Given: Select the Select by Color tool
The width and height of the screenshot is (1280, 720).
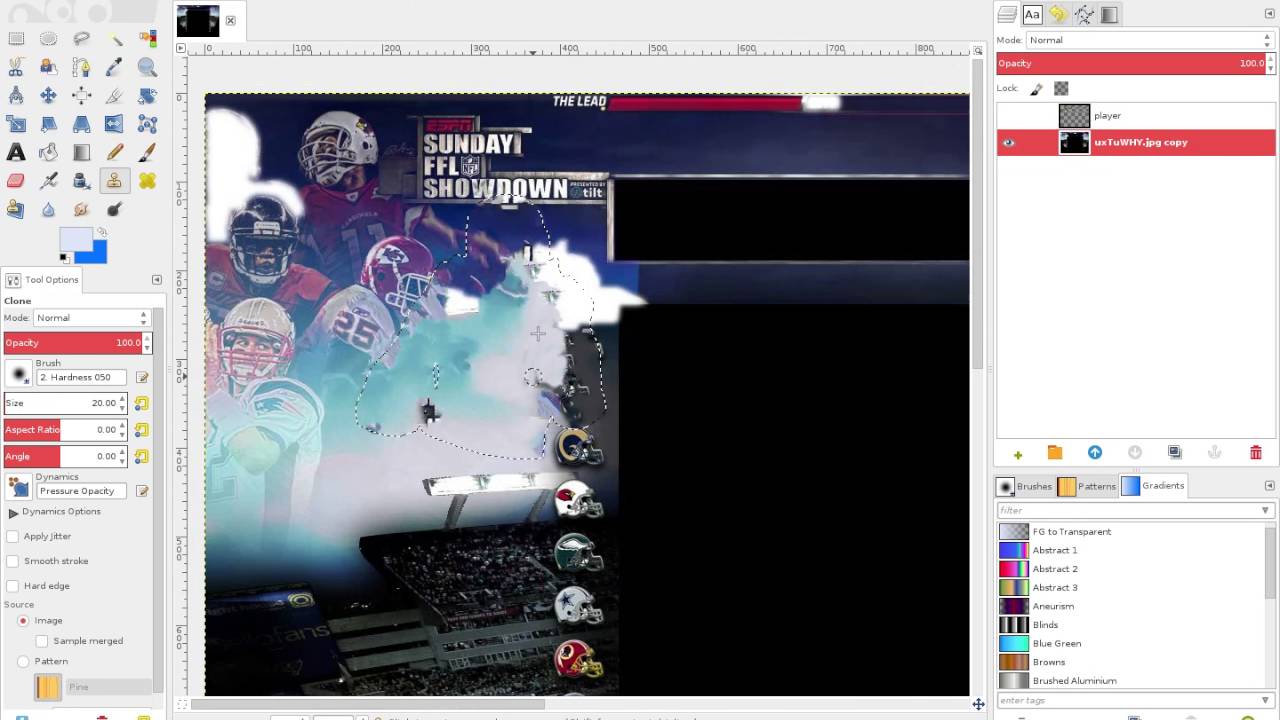Looking at the screenshot, I should pos(148,39).
